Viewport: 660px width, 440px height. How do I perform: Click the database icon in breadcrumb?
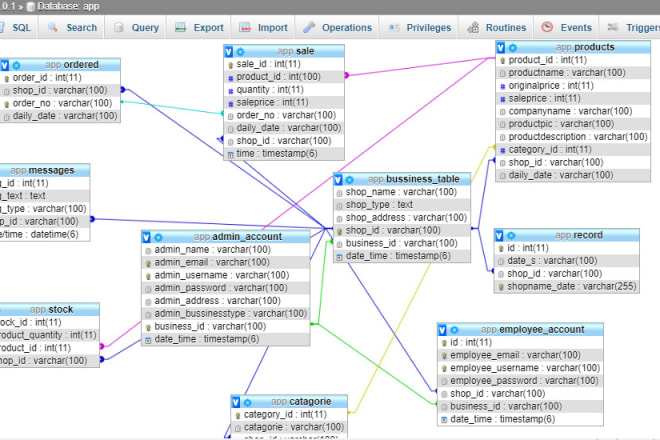[x=30, y=6]
